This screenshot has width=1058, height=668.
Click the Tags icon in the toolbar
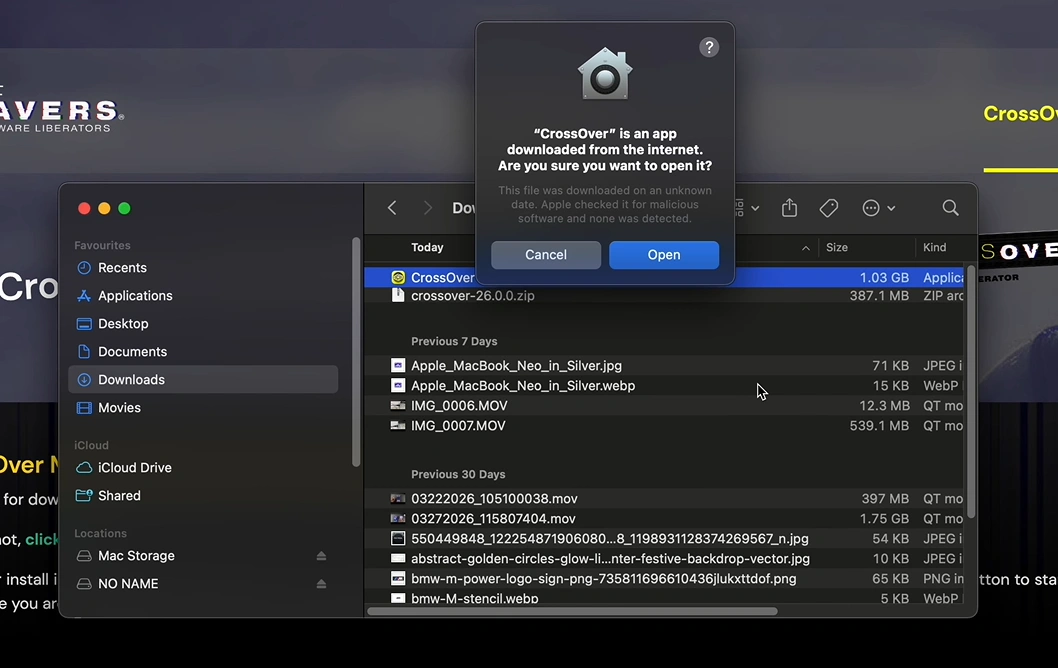(x=828, y=207)
